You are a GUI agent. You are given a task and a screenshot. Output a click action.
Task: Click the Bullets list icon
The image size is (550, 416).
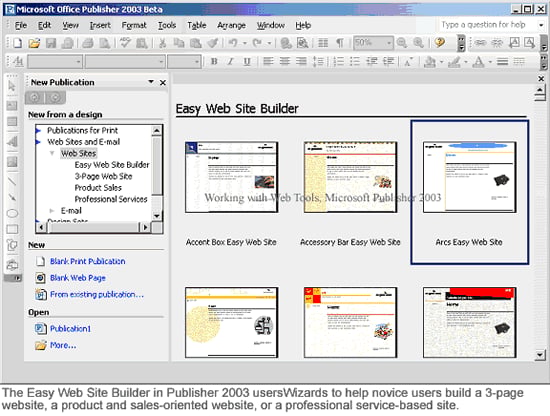click(355, 62)
